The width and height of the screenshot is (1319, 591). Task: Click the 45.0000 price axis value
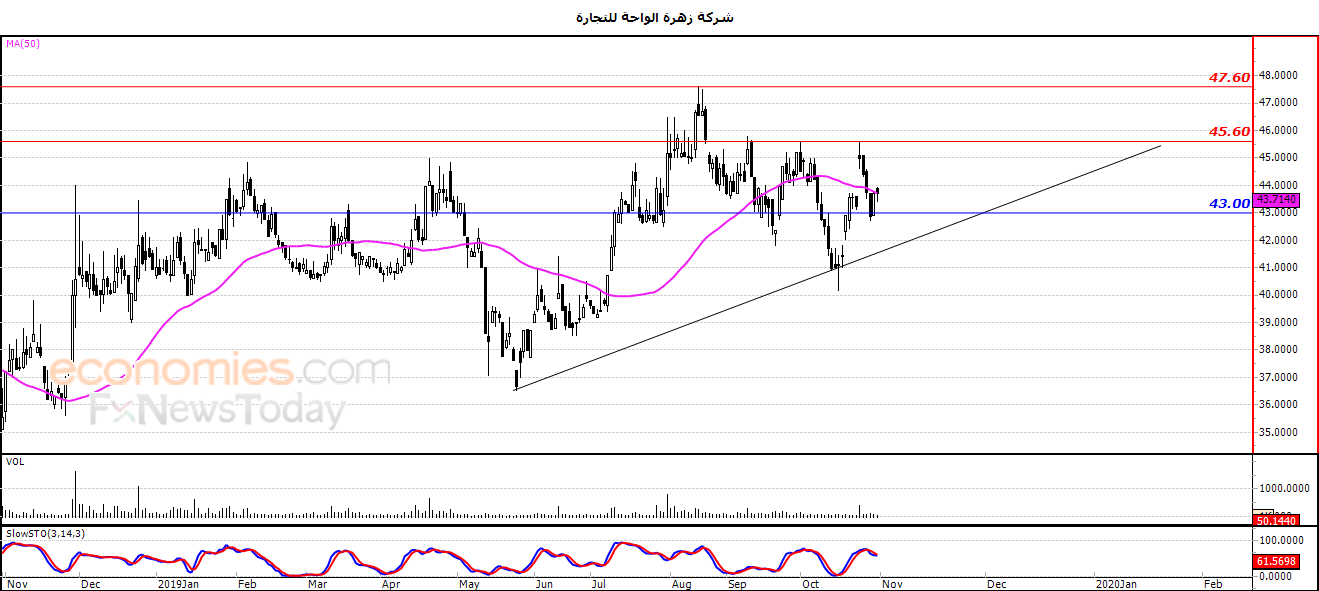pos(1279,158)
